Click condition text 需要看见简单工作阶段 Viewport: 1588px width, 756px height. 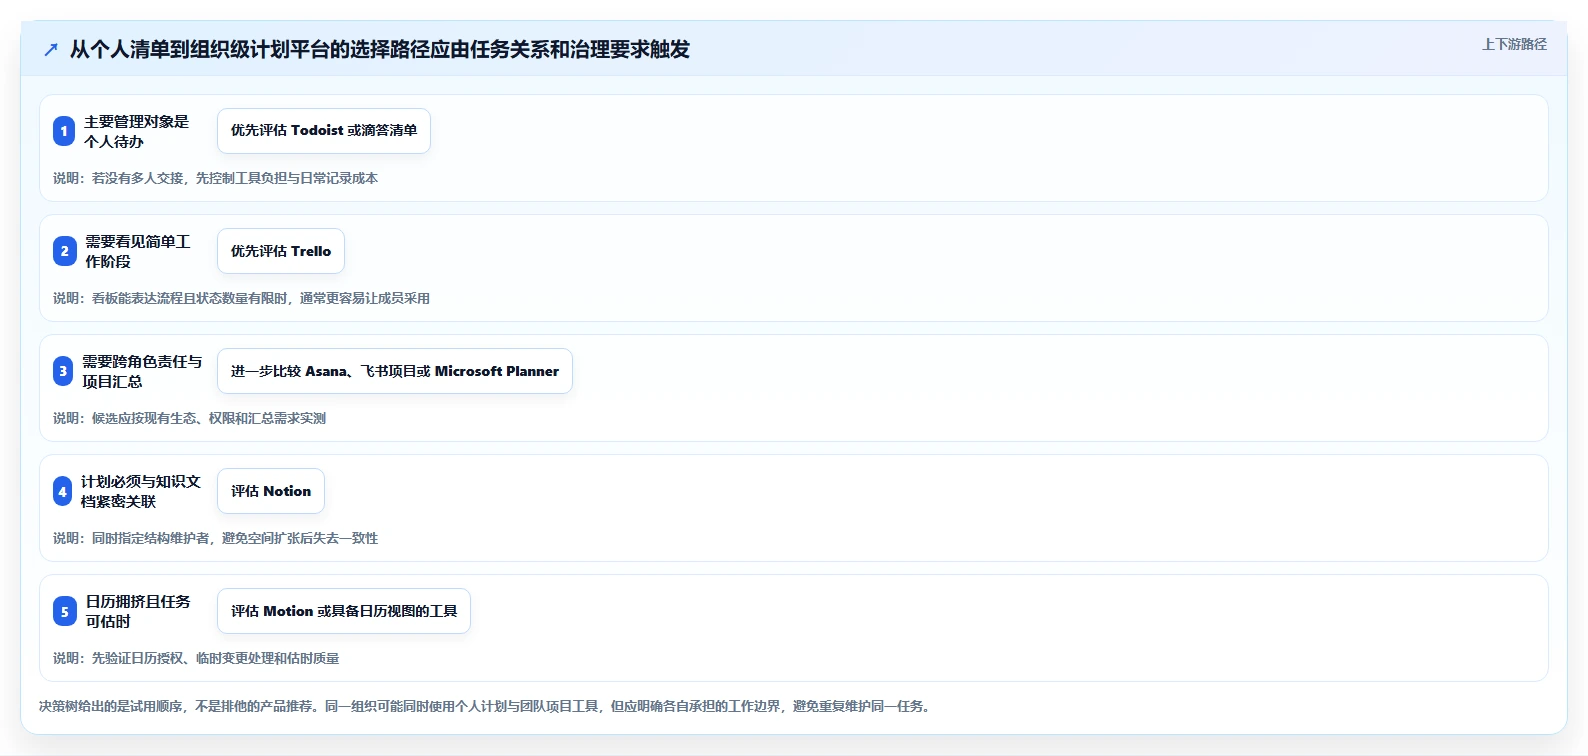(x=137, y=251)
